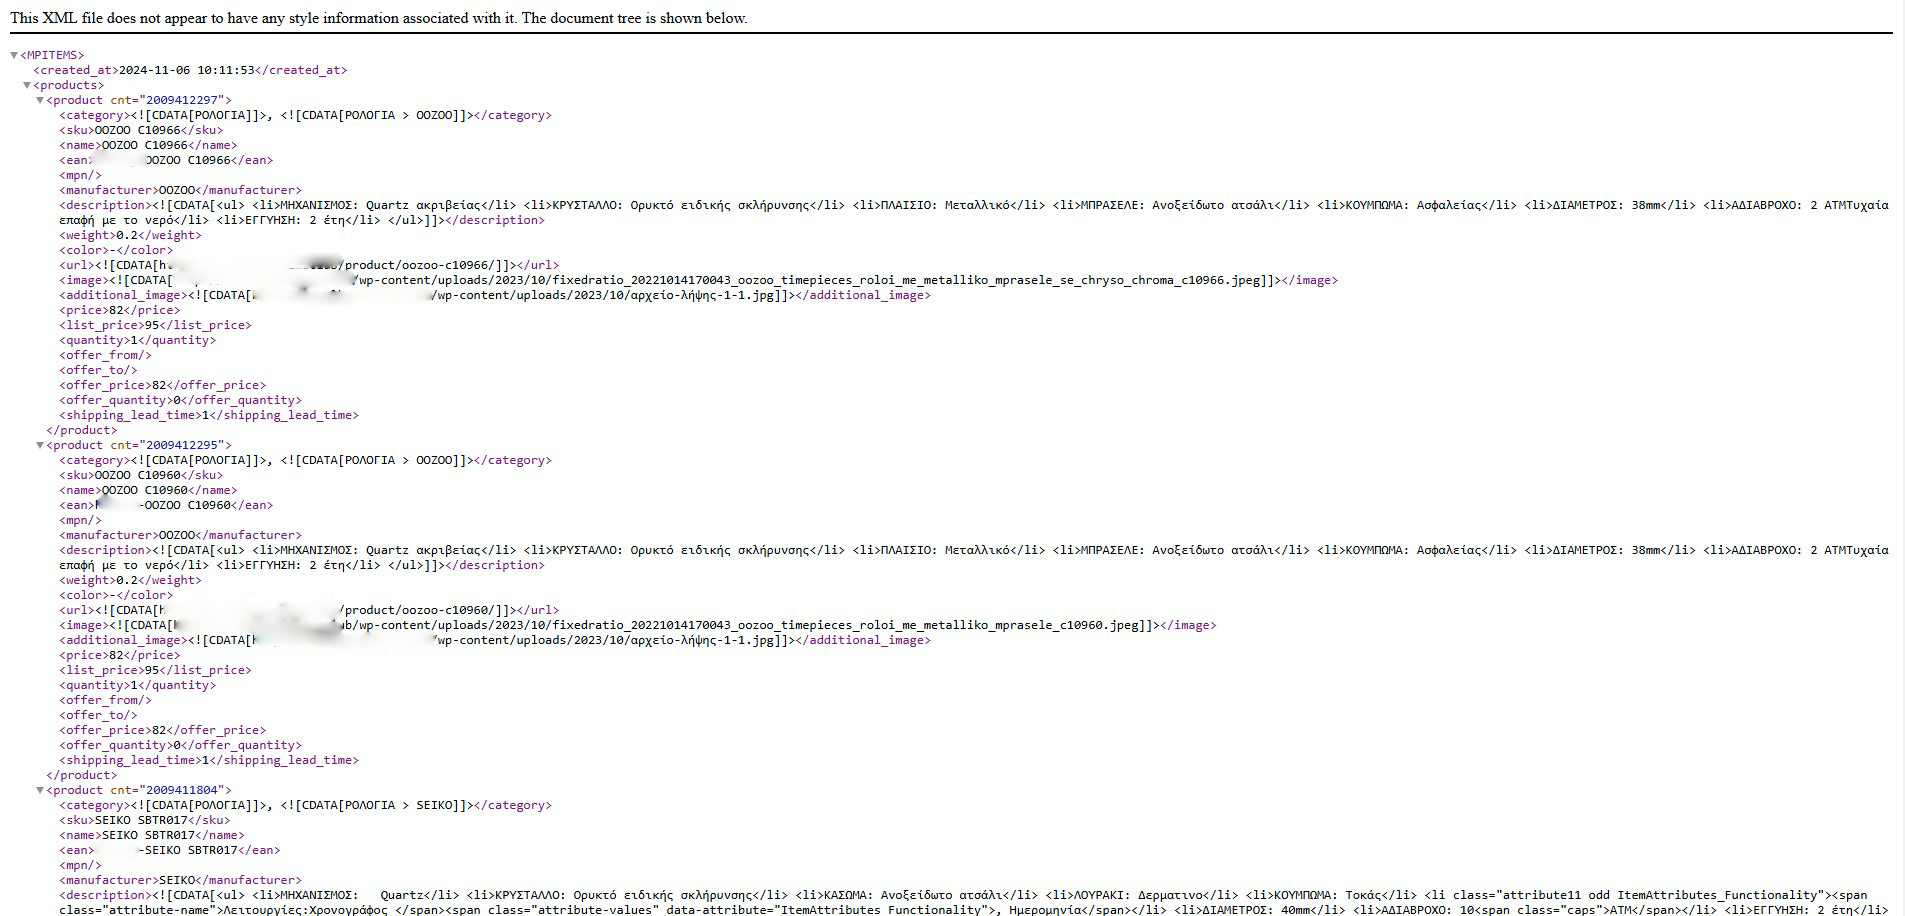The image size is (1905, 916).
Task: Collapse the products node
Action: coord(28,85)
